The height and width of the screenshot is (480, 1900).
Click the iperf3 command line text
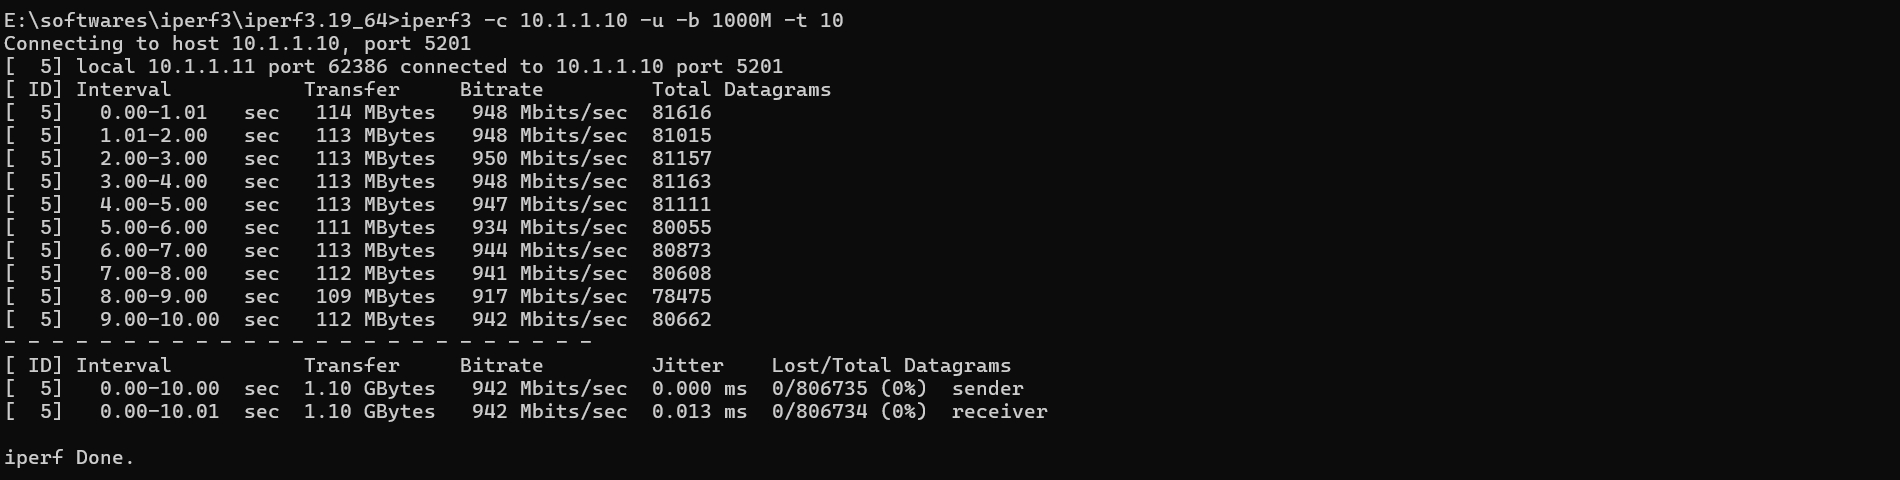click(x=622, y=20)
